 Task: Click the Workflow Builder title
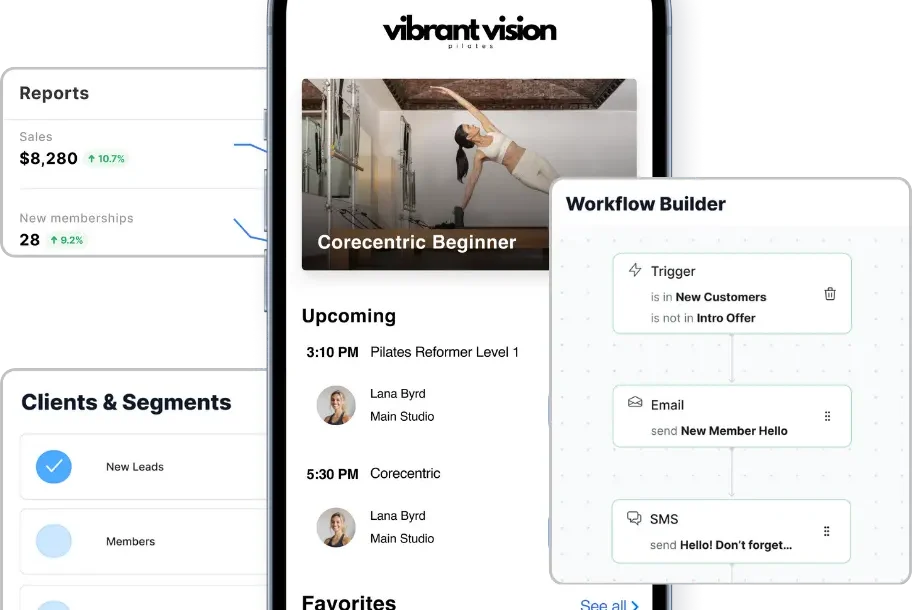645,204
